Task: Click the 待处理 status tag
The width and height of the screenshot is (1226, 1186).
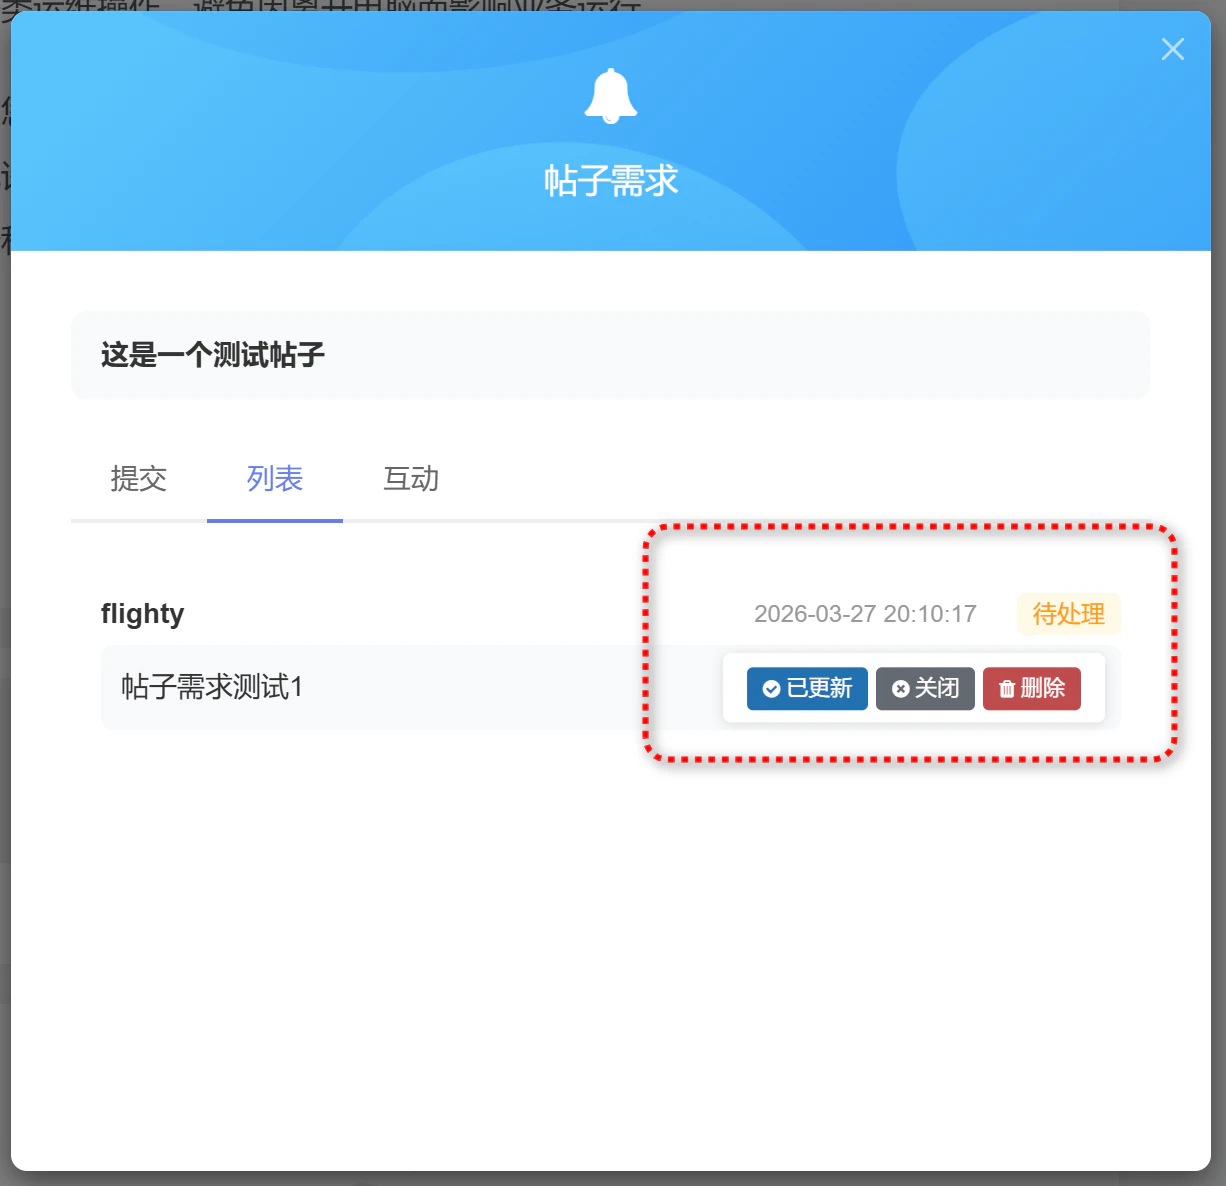Action: pyautogui.click(x=1069, y=614)
